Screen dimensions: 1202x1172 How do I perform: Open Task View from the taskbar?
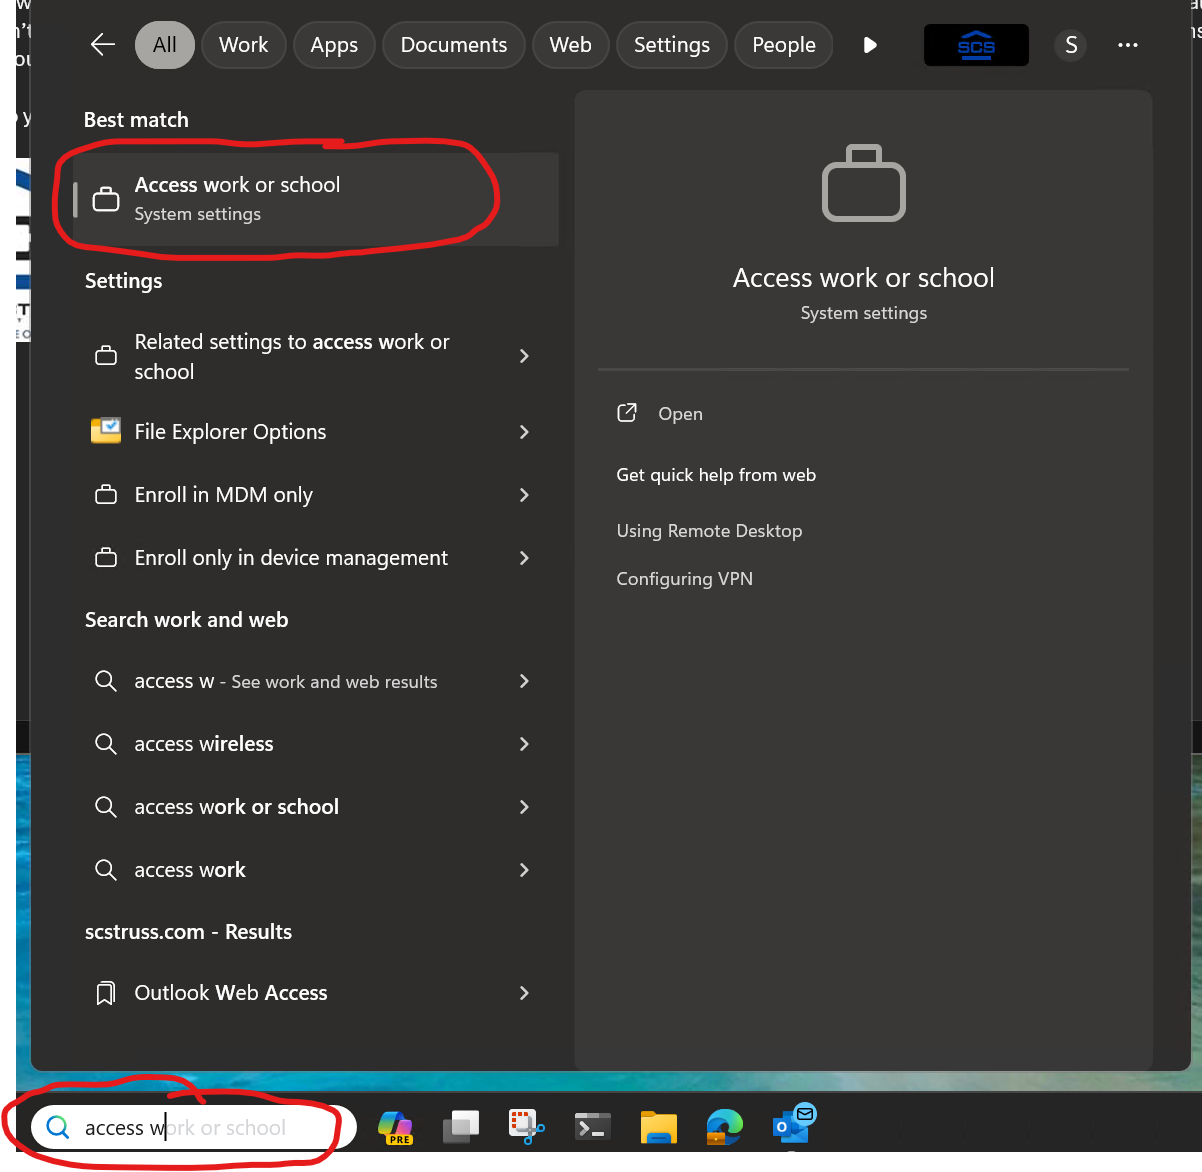coord(461,1127)
